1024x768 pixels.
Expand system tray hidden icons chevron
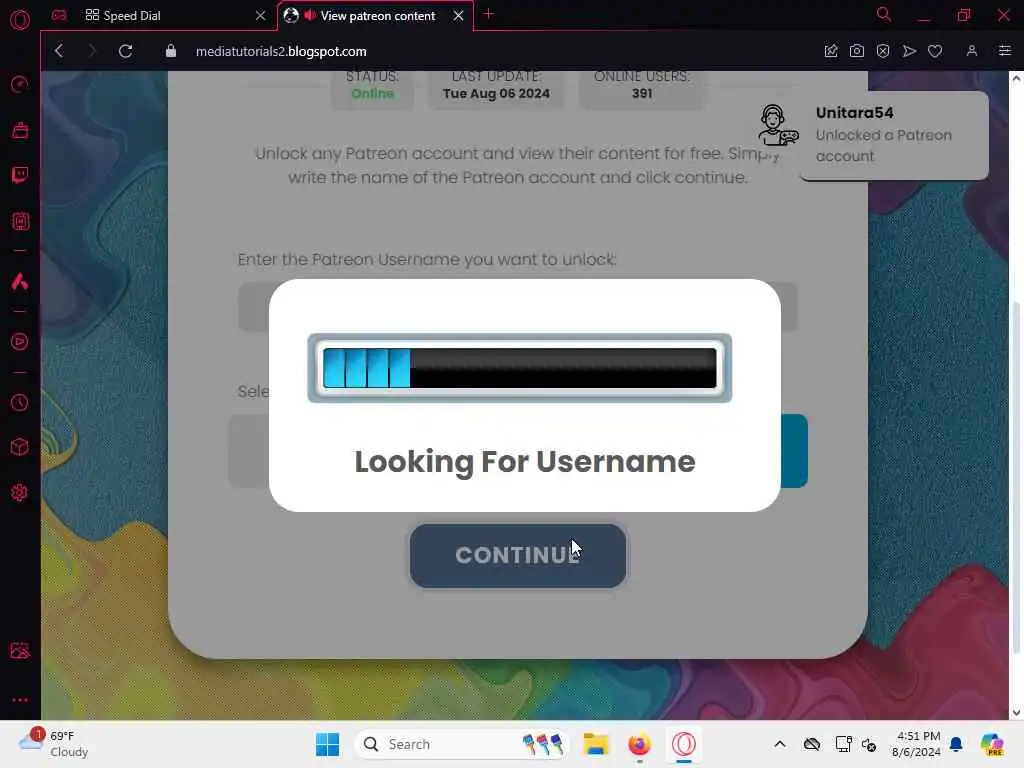[780, 744]
